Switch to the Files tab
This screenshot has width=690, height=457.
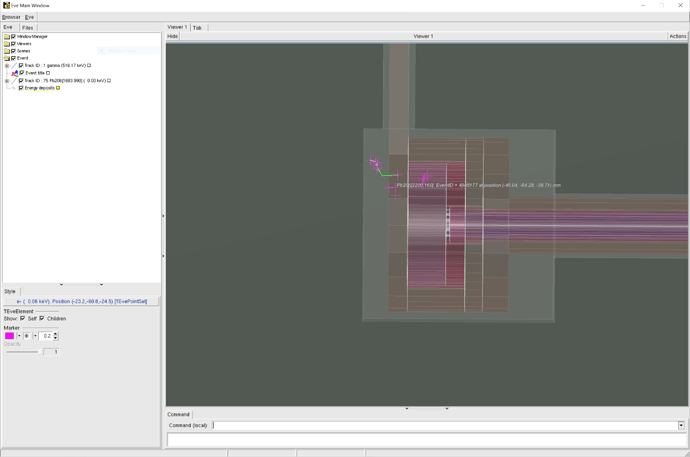tap(27, 27)
